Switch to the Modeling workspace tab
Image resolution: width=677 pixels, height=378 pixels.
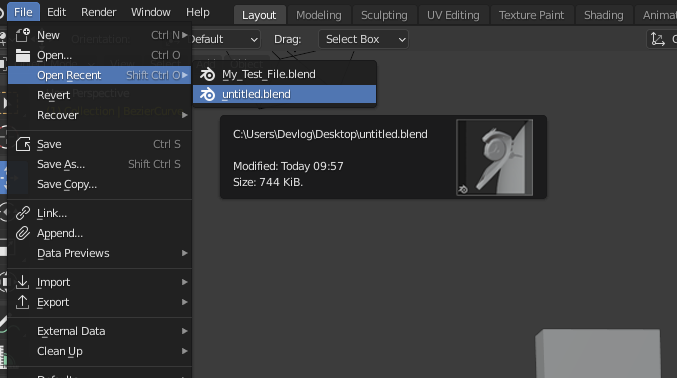point(319,15)
